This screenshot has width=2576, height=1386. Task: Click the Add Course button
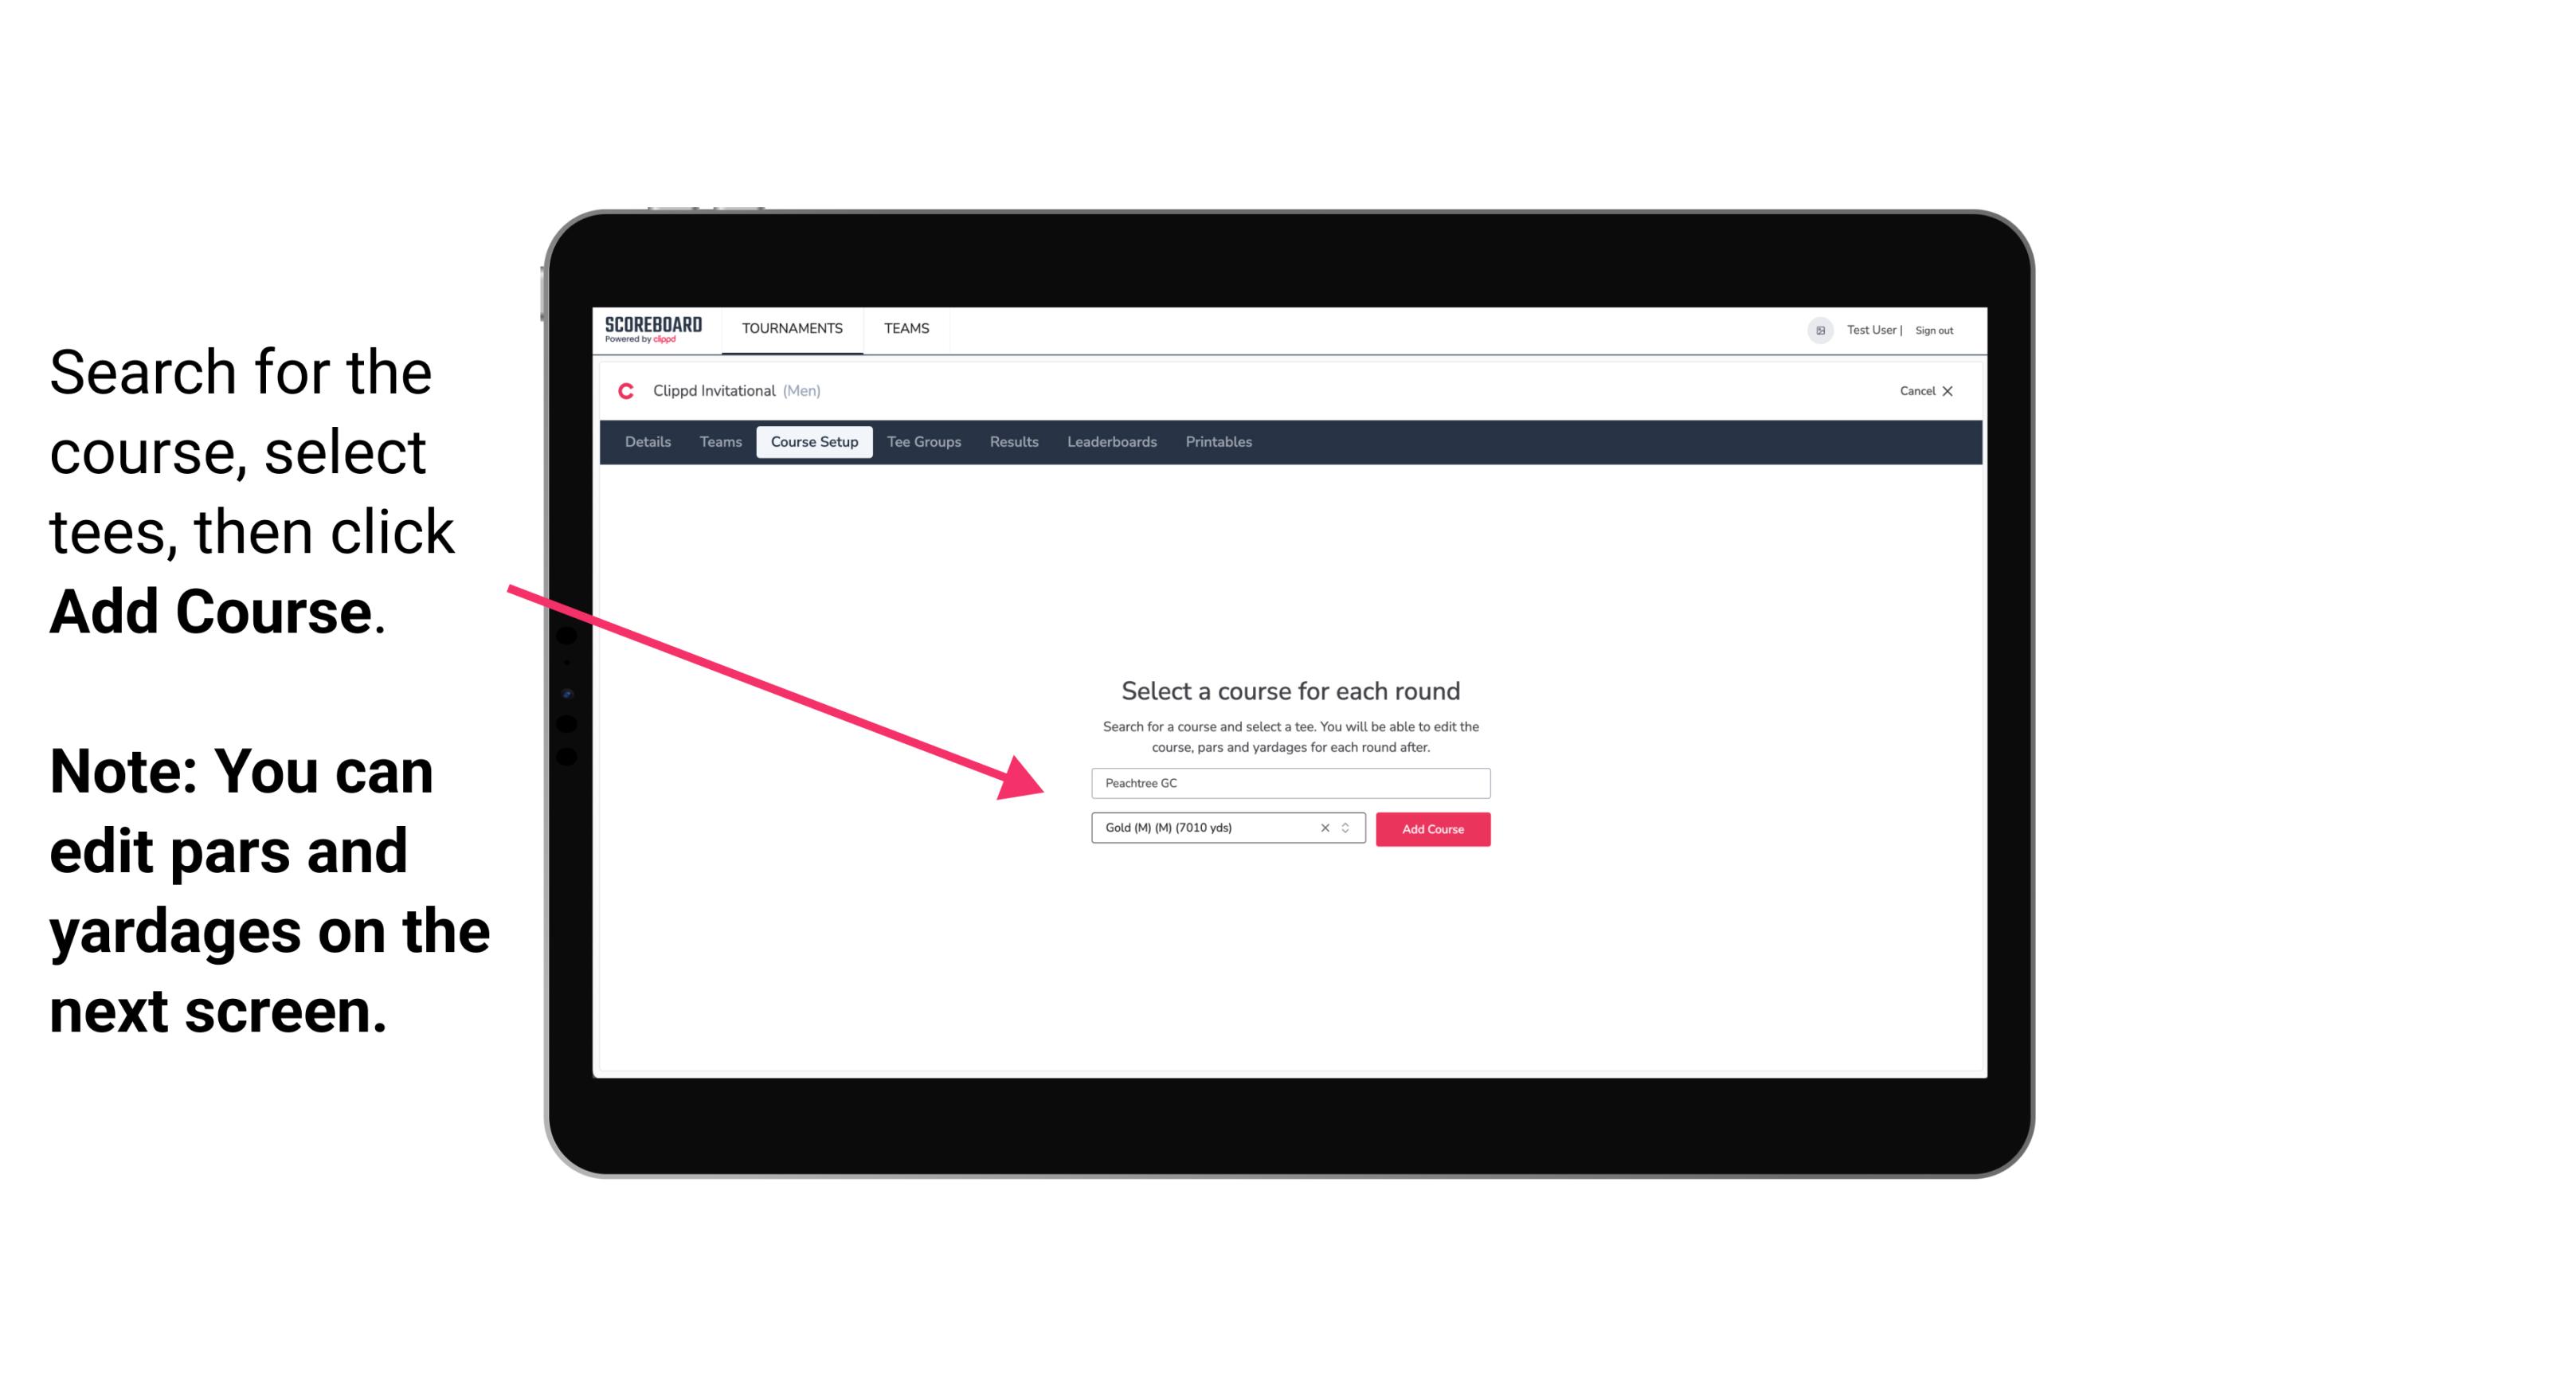(1430, 828)
